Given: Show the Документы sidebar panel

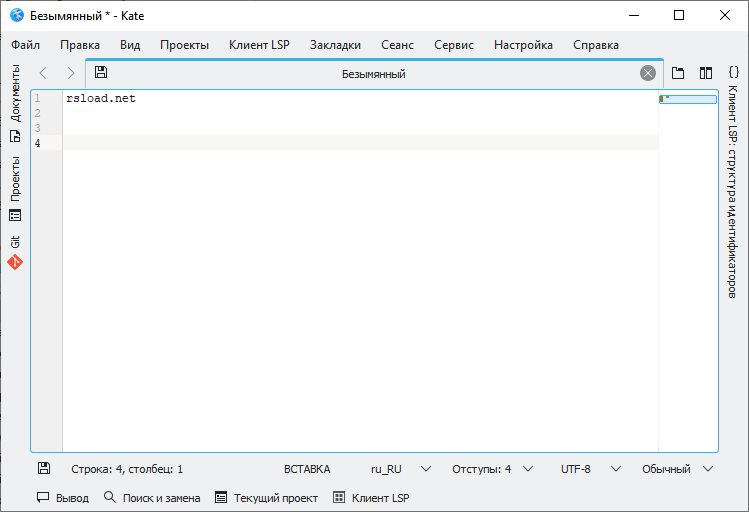Looking at the screenshot, I should [x=15, y=93].
